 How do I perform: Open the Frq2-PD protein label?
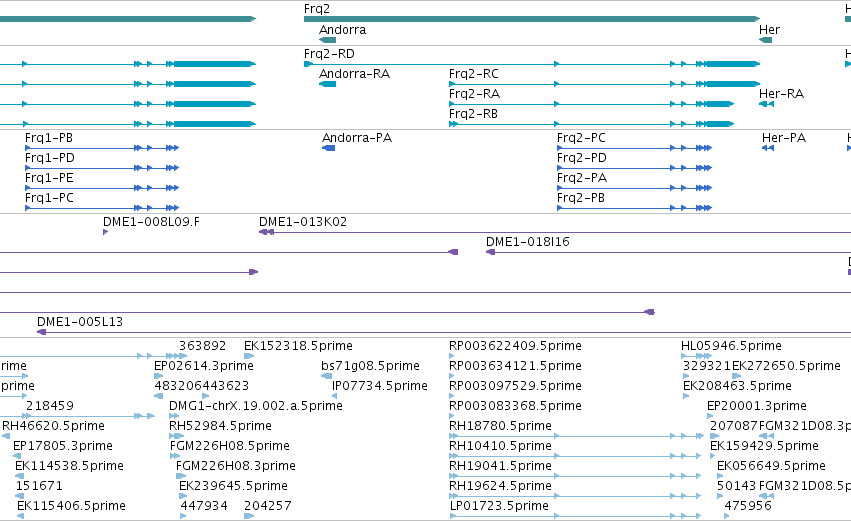tap(581, 158)
